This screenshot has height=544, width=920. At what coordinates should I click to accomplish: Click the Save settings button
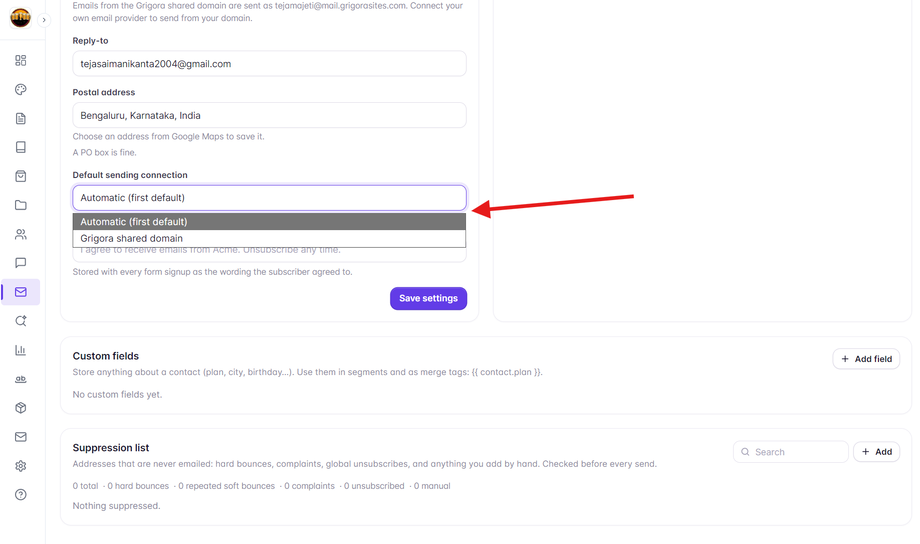[428, 298]
